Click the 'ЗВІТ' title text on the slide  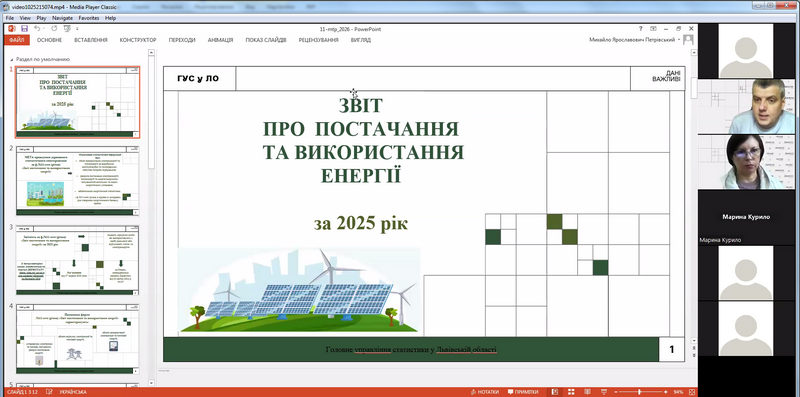361,106
